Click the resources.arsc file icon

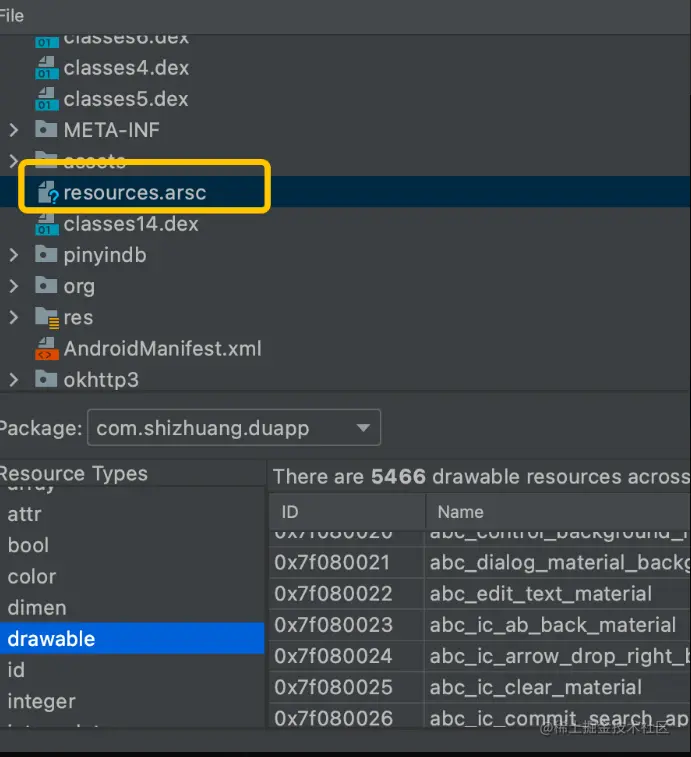coord(48,193)
